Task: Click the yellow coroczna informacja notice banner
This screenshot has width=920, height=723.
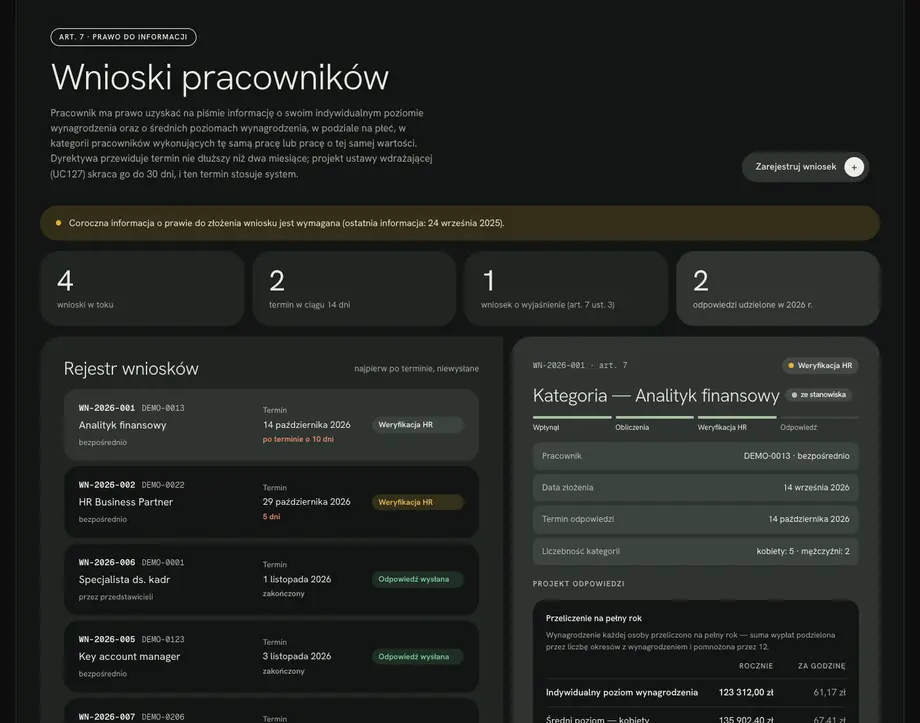Action: [x=459, y=223]
